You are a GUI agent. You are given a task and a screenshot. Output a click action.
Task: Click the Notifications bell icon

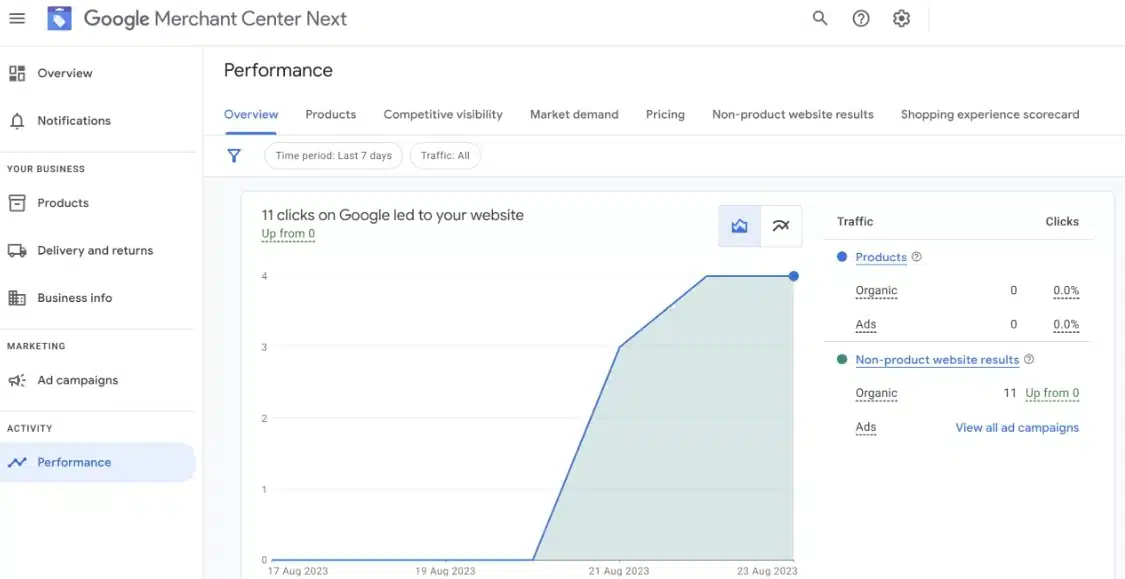(17, 121)
